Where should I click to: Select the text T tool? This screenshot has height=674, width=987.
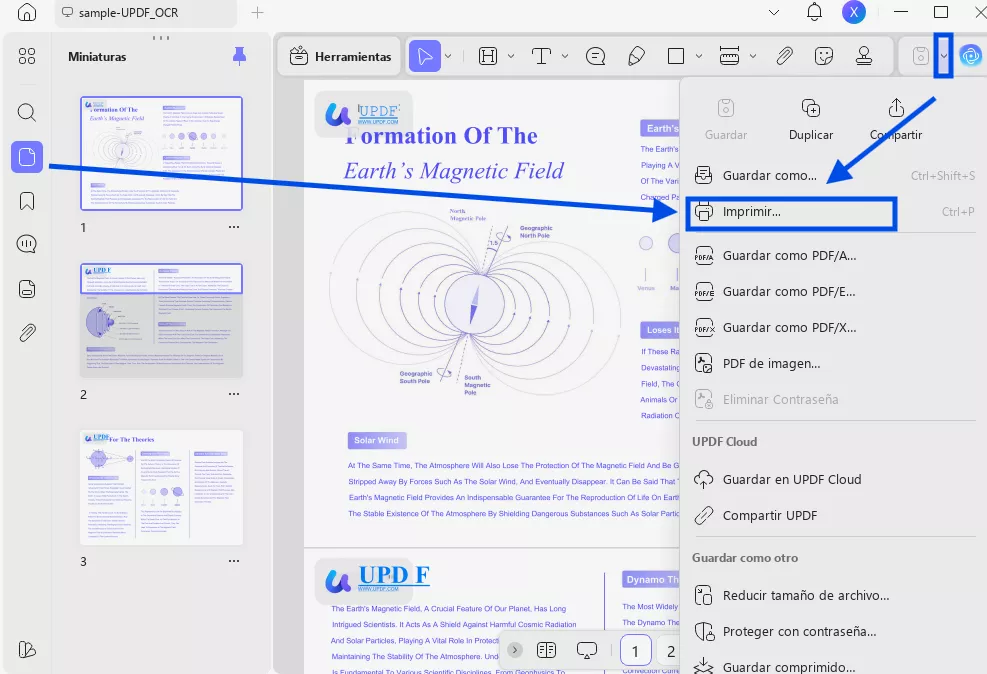coord(541,56)
